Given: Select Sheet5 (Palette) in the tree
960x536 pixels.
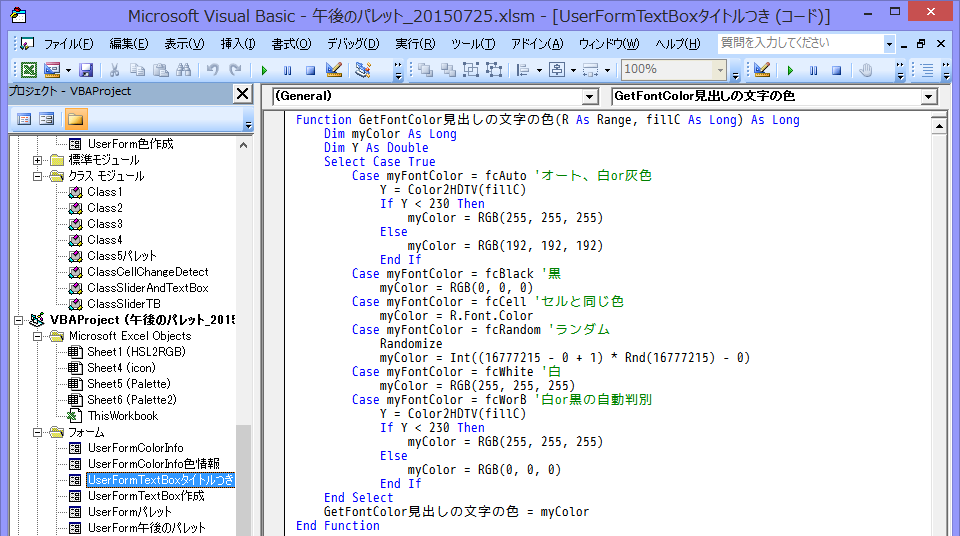Looking at the screenshot, I should click(x=129, y=383).
